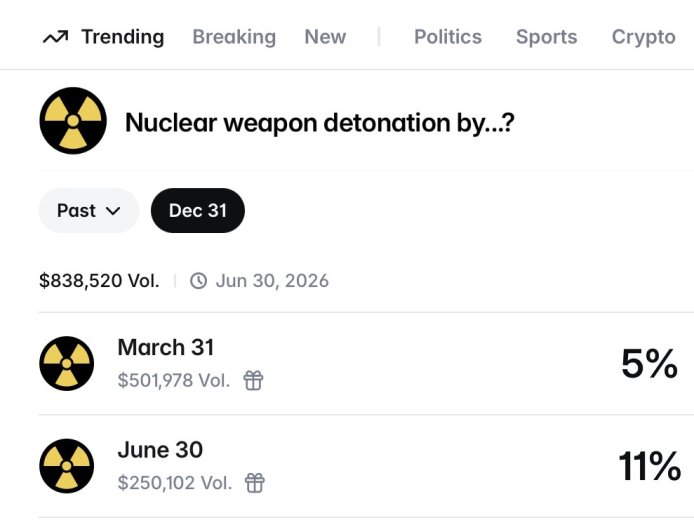The height and width of the screenshot is (532, 694).
Task: Open the New tab
Action: point(325,37)
